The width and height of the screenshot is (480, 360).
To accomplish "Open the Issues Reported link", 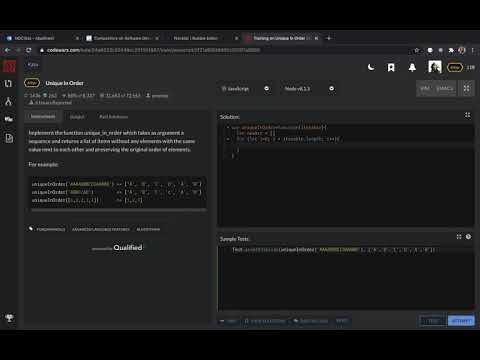I will point(51,103).
